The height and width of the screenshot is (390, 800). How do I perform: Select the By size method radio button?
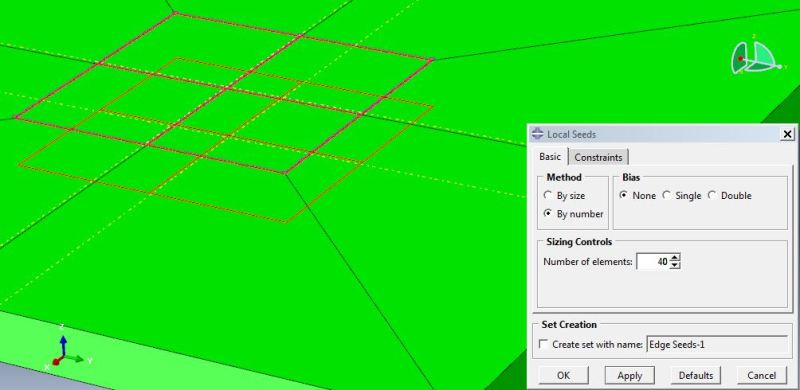(x=548, y=195)
